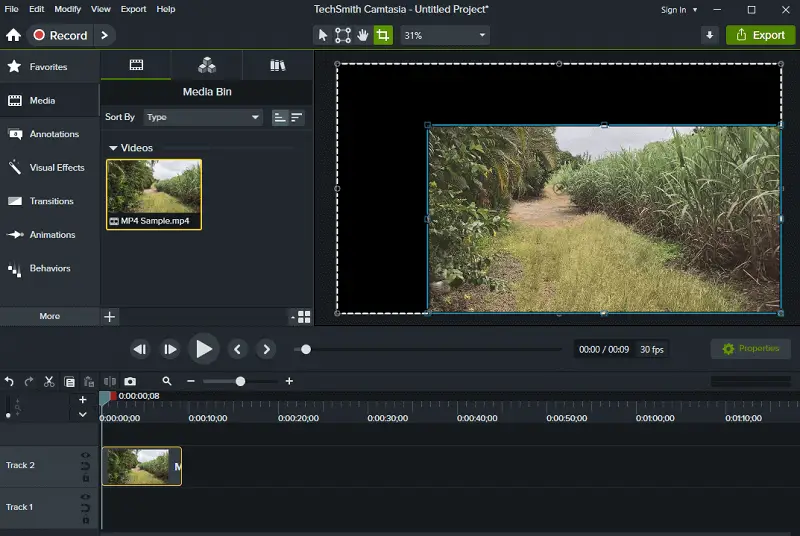Switch Media Bin to grid thumbnail view
800x536 pixels.
click(304, 317)
